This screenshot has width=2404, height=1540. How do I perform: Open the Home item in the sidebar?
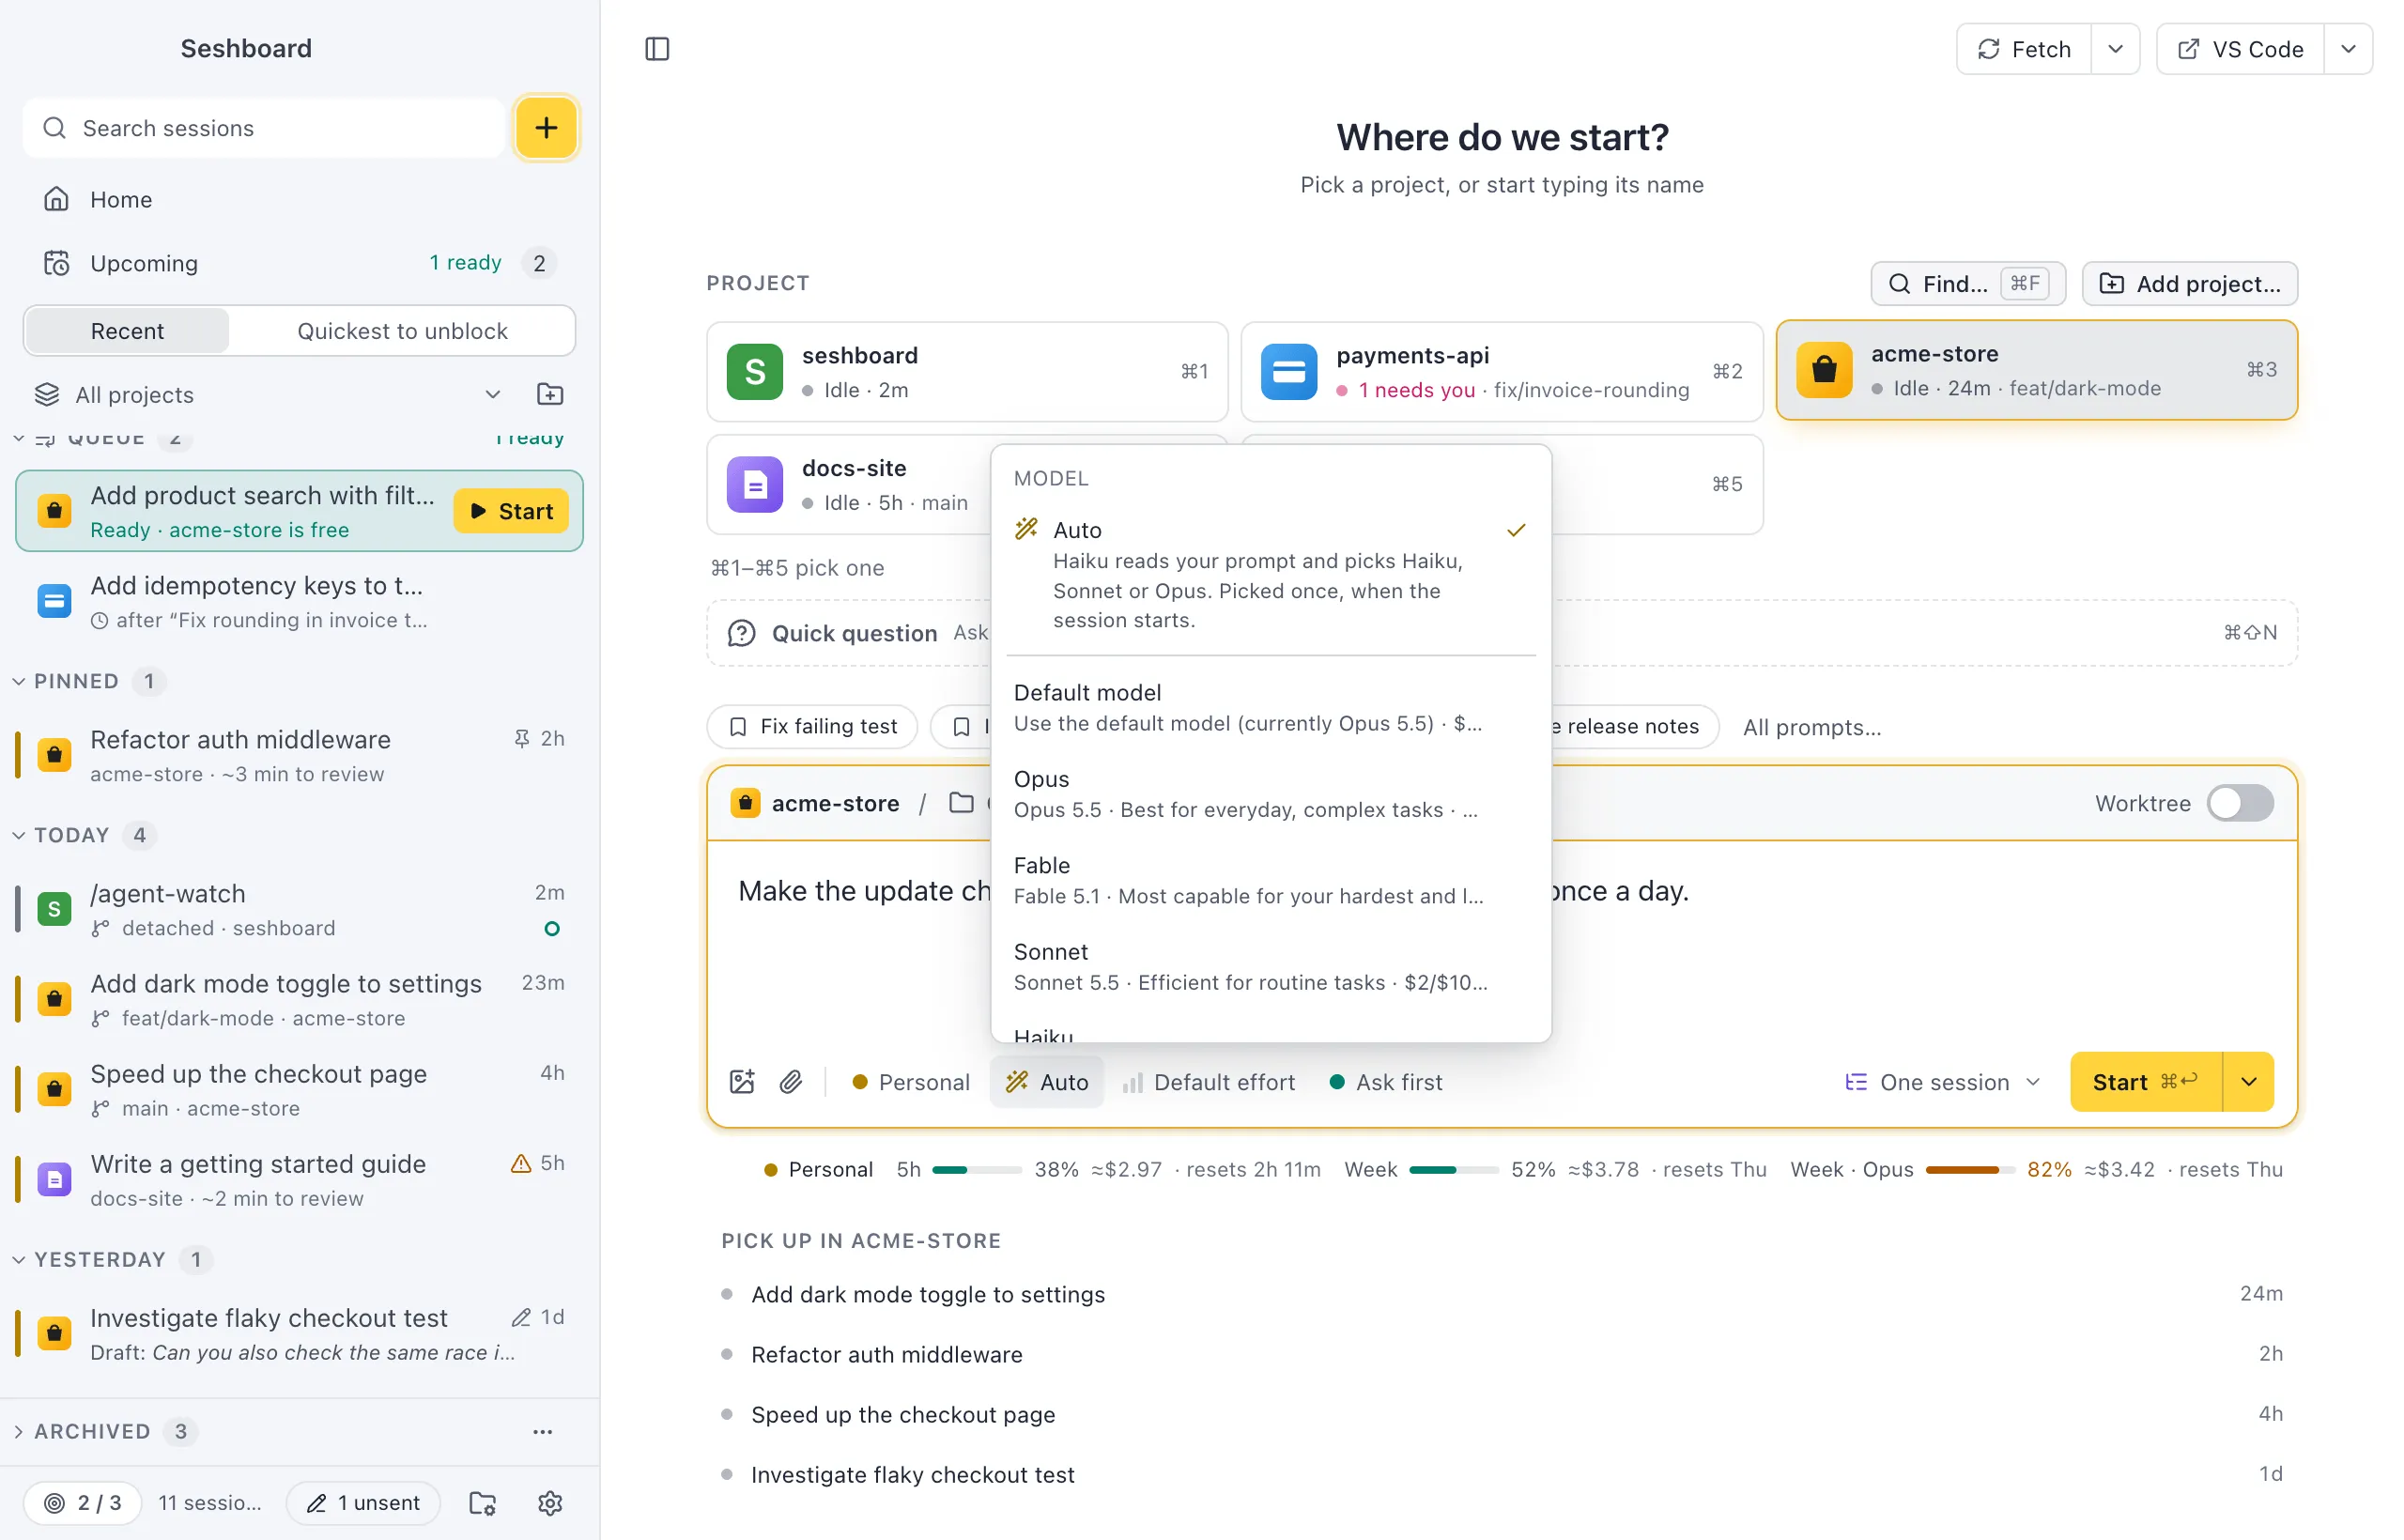pyautogui.click(x=300, y=199)
